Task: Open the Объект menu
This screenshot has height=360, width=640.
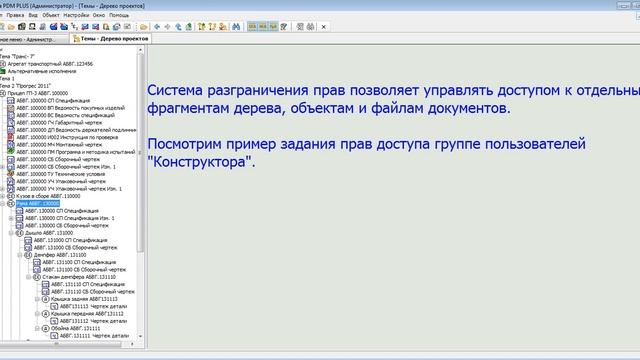Action: tap(51, 15)
